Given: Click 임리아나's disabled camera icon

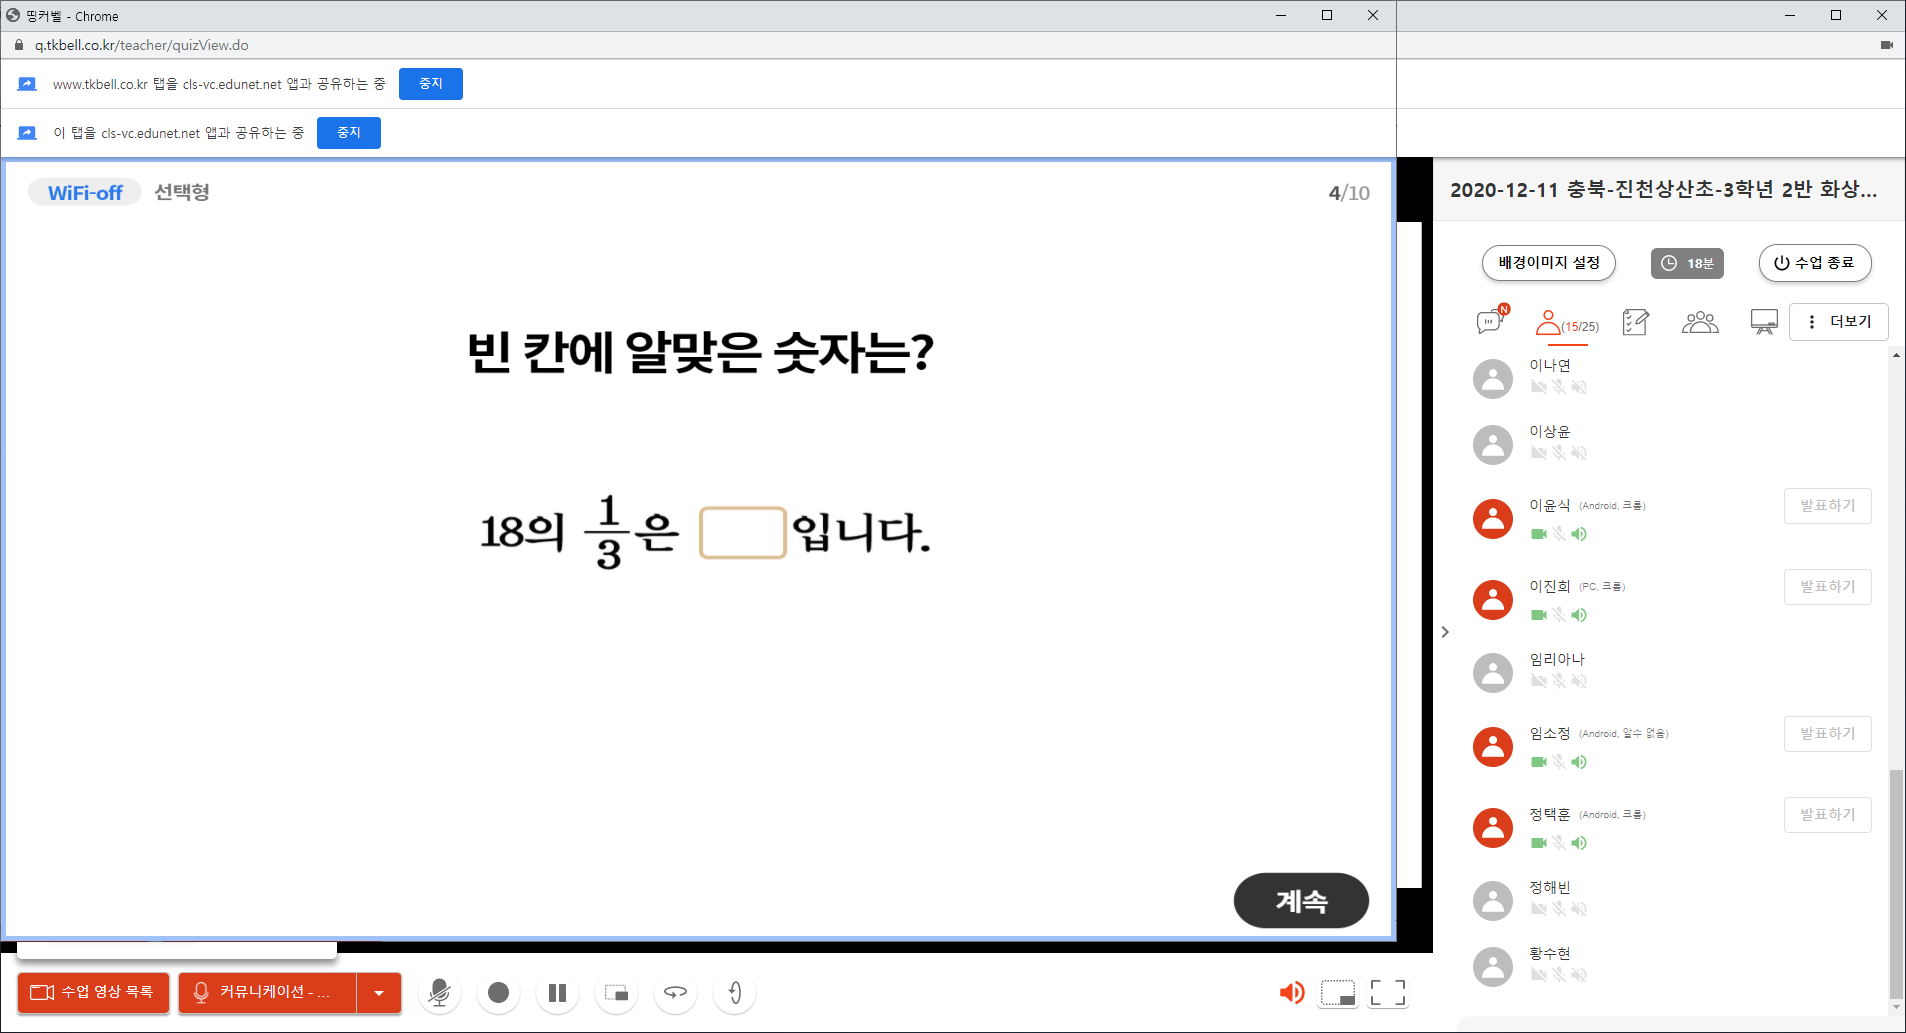Looking at the screenshot, I should click(x=1539, y=681).
